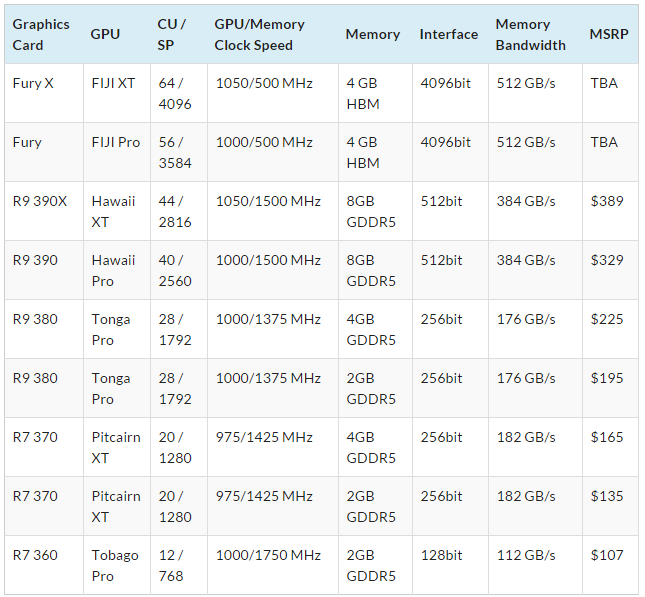Screen dimensions: 645x597
Task: Select the R9 390 card cell
Action: (x=44, y=270)
